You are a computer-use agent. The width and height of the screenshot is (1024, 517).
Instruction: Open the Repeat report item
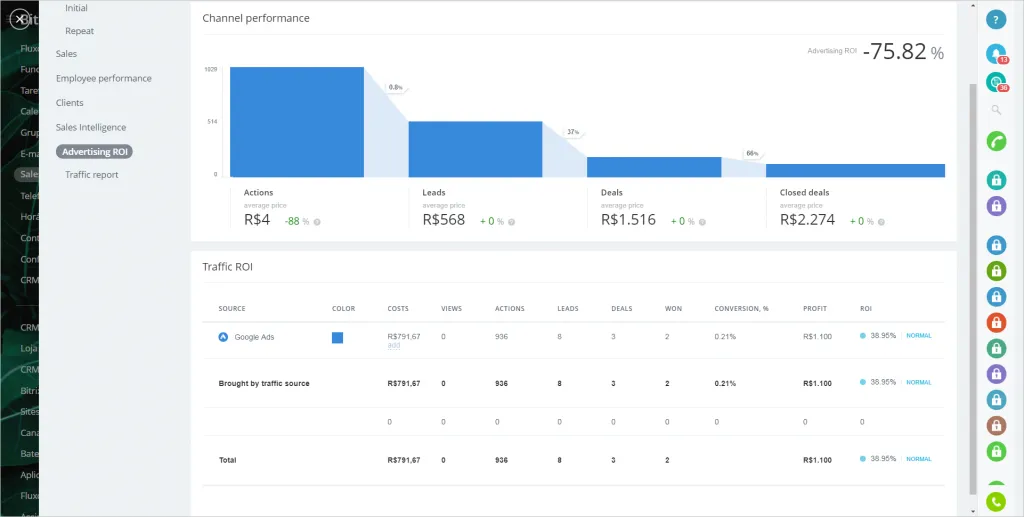(x=80, y=31)
